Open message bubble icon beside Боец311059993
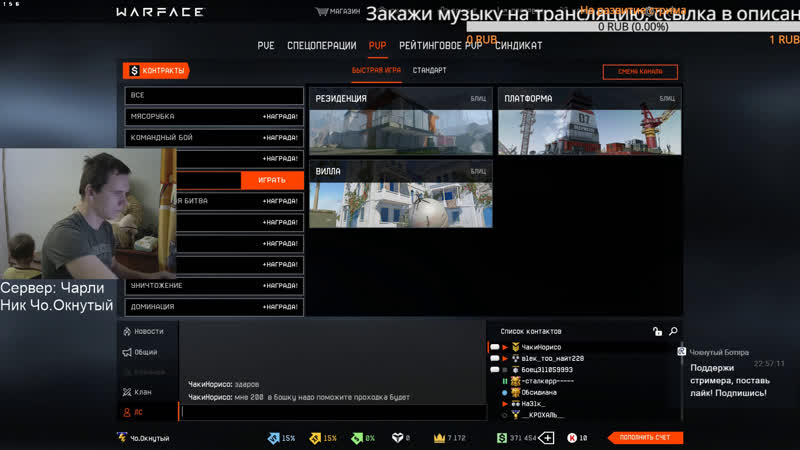Screen dimensions: 800x450 (494, 369)
